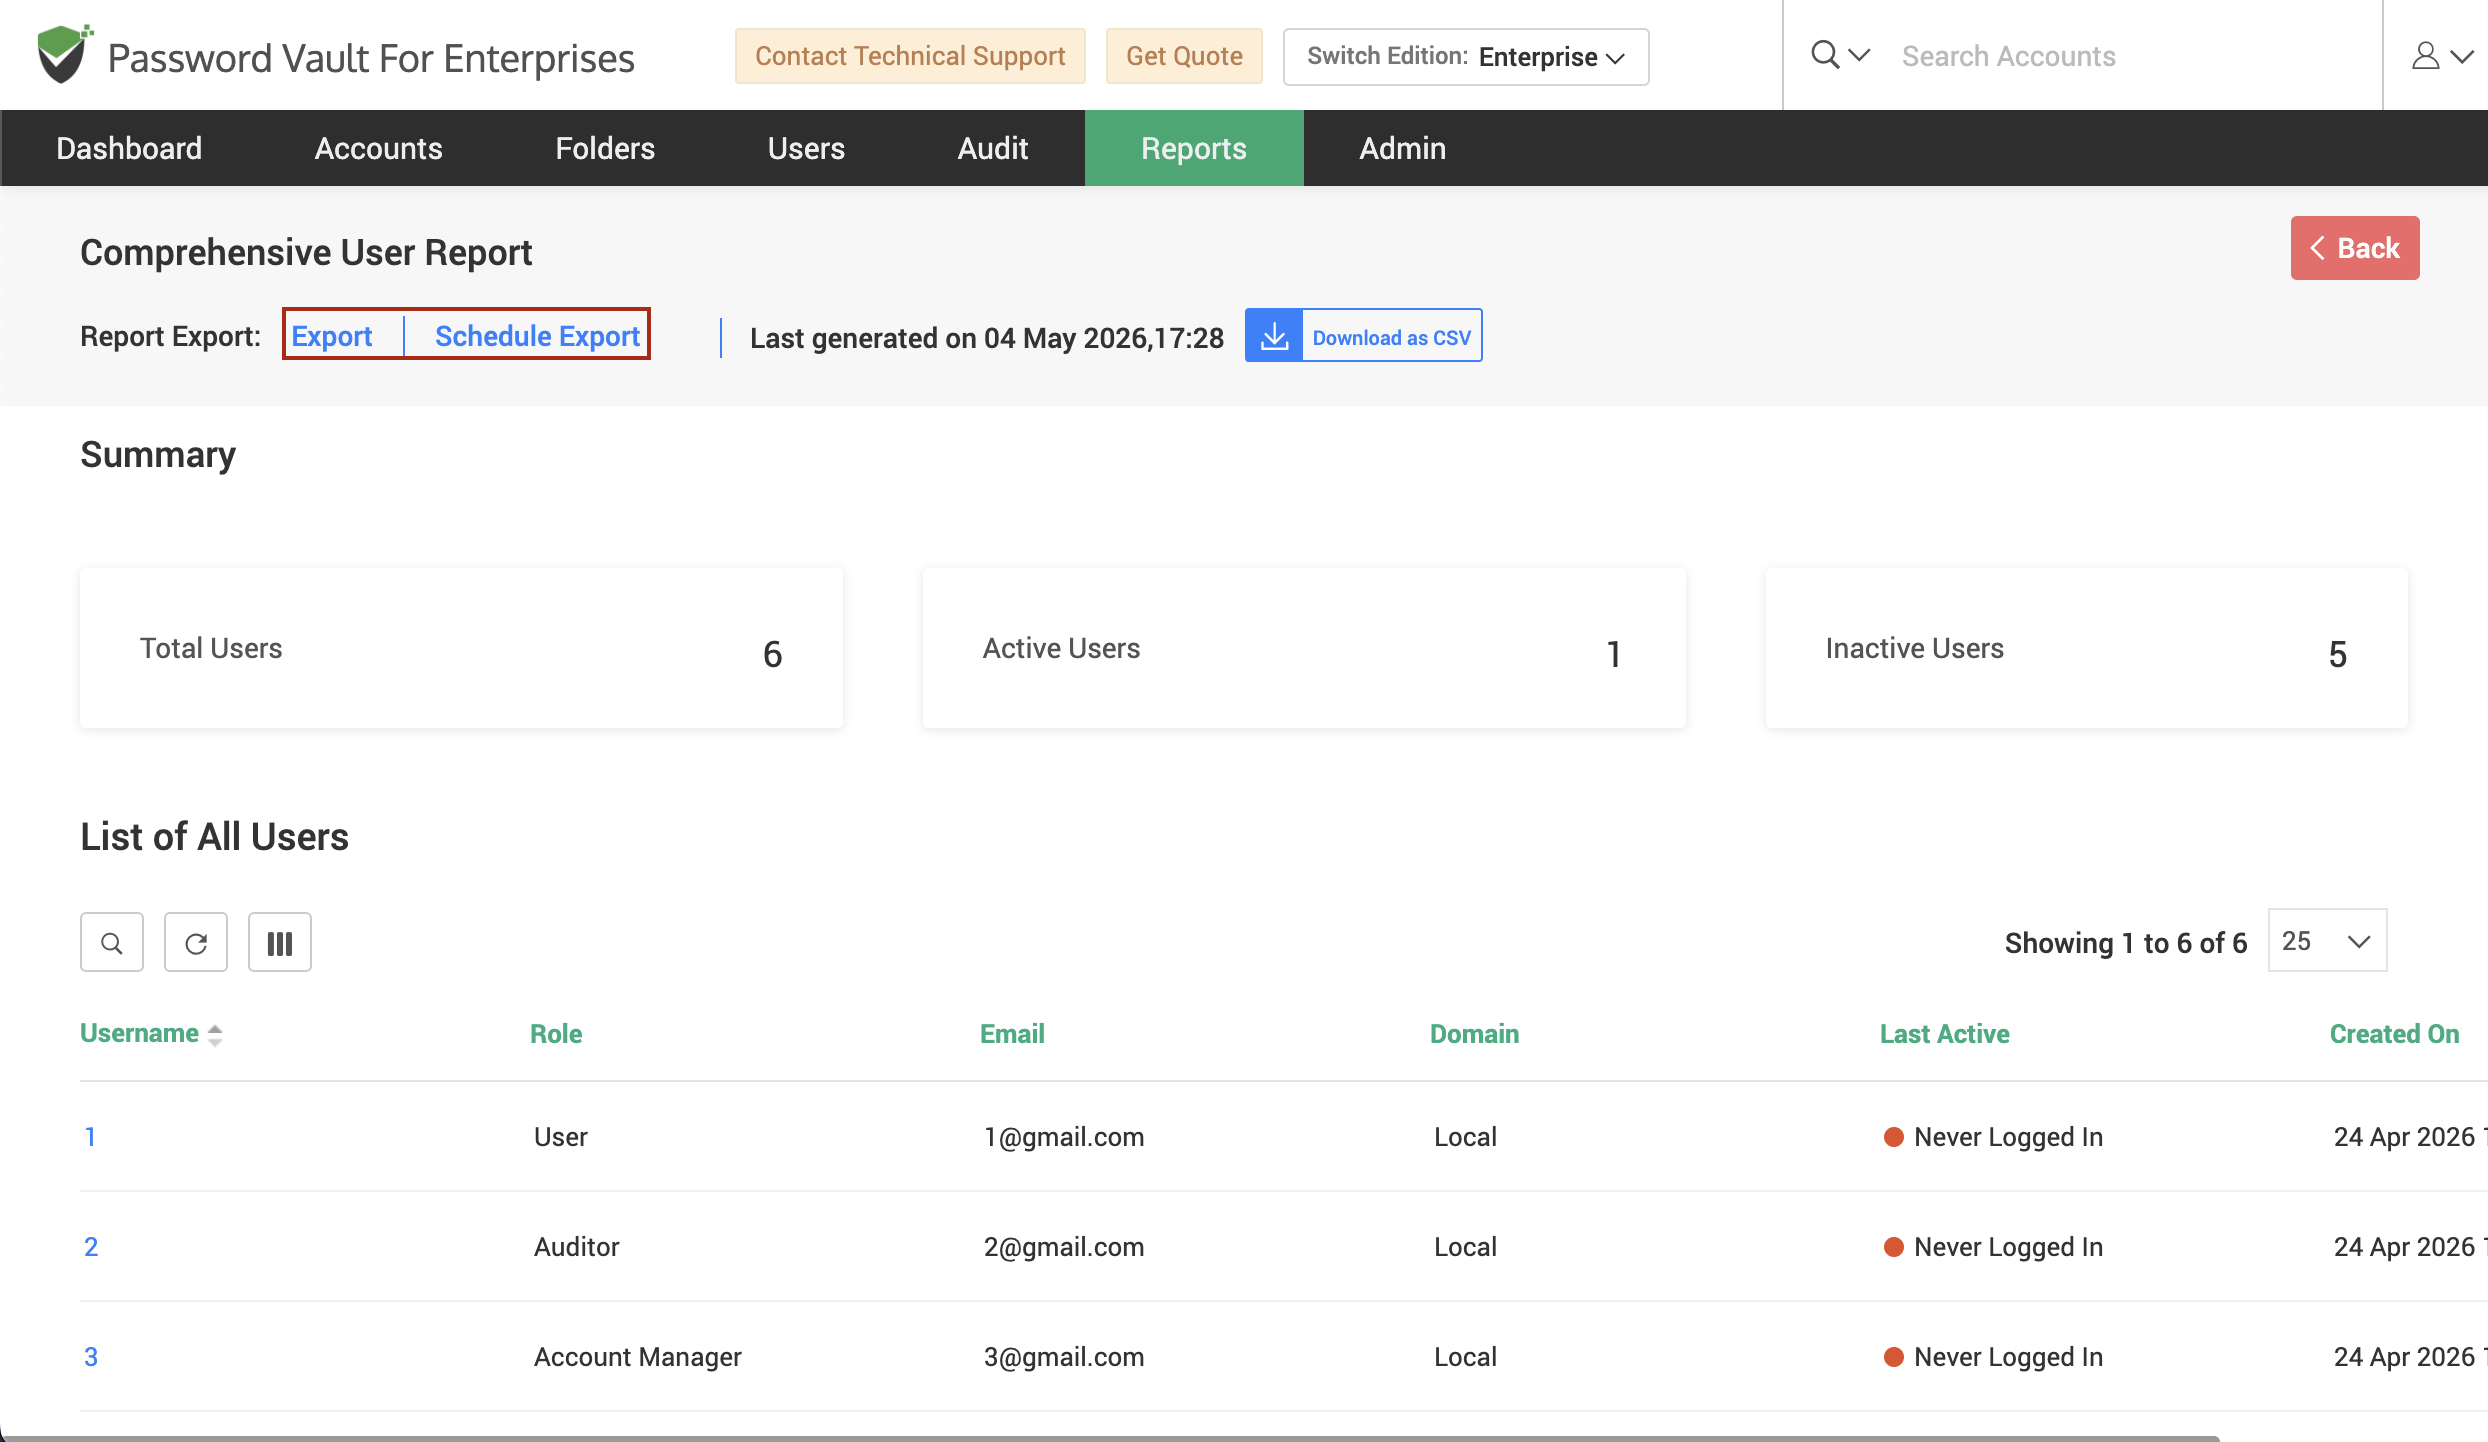Open the Users tab
2488x1442 pixels.
[x=806, y=148]
